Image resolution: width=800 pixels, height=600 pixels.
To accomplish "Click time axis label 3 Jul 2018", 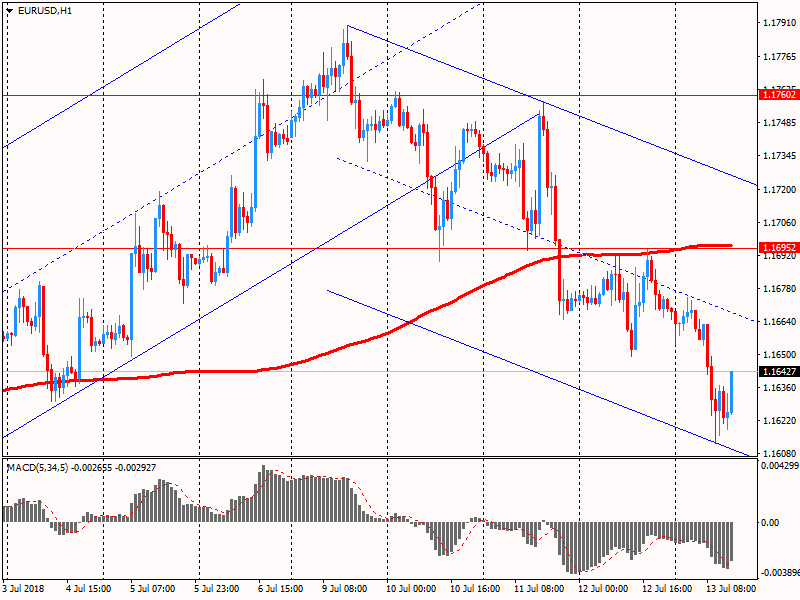I will pyautogui.click(x=23, y=588).
